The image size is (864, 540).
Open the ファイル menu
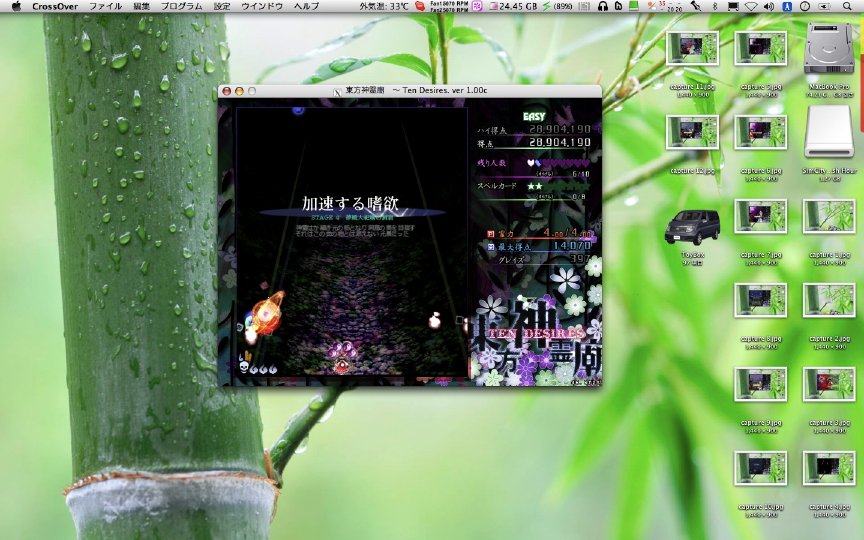(105, 6)
